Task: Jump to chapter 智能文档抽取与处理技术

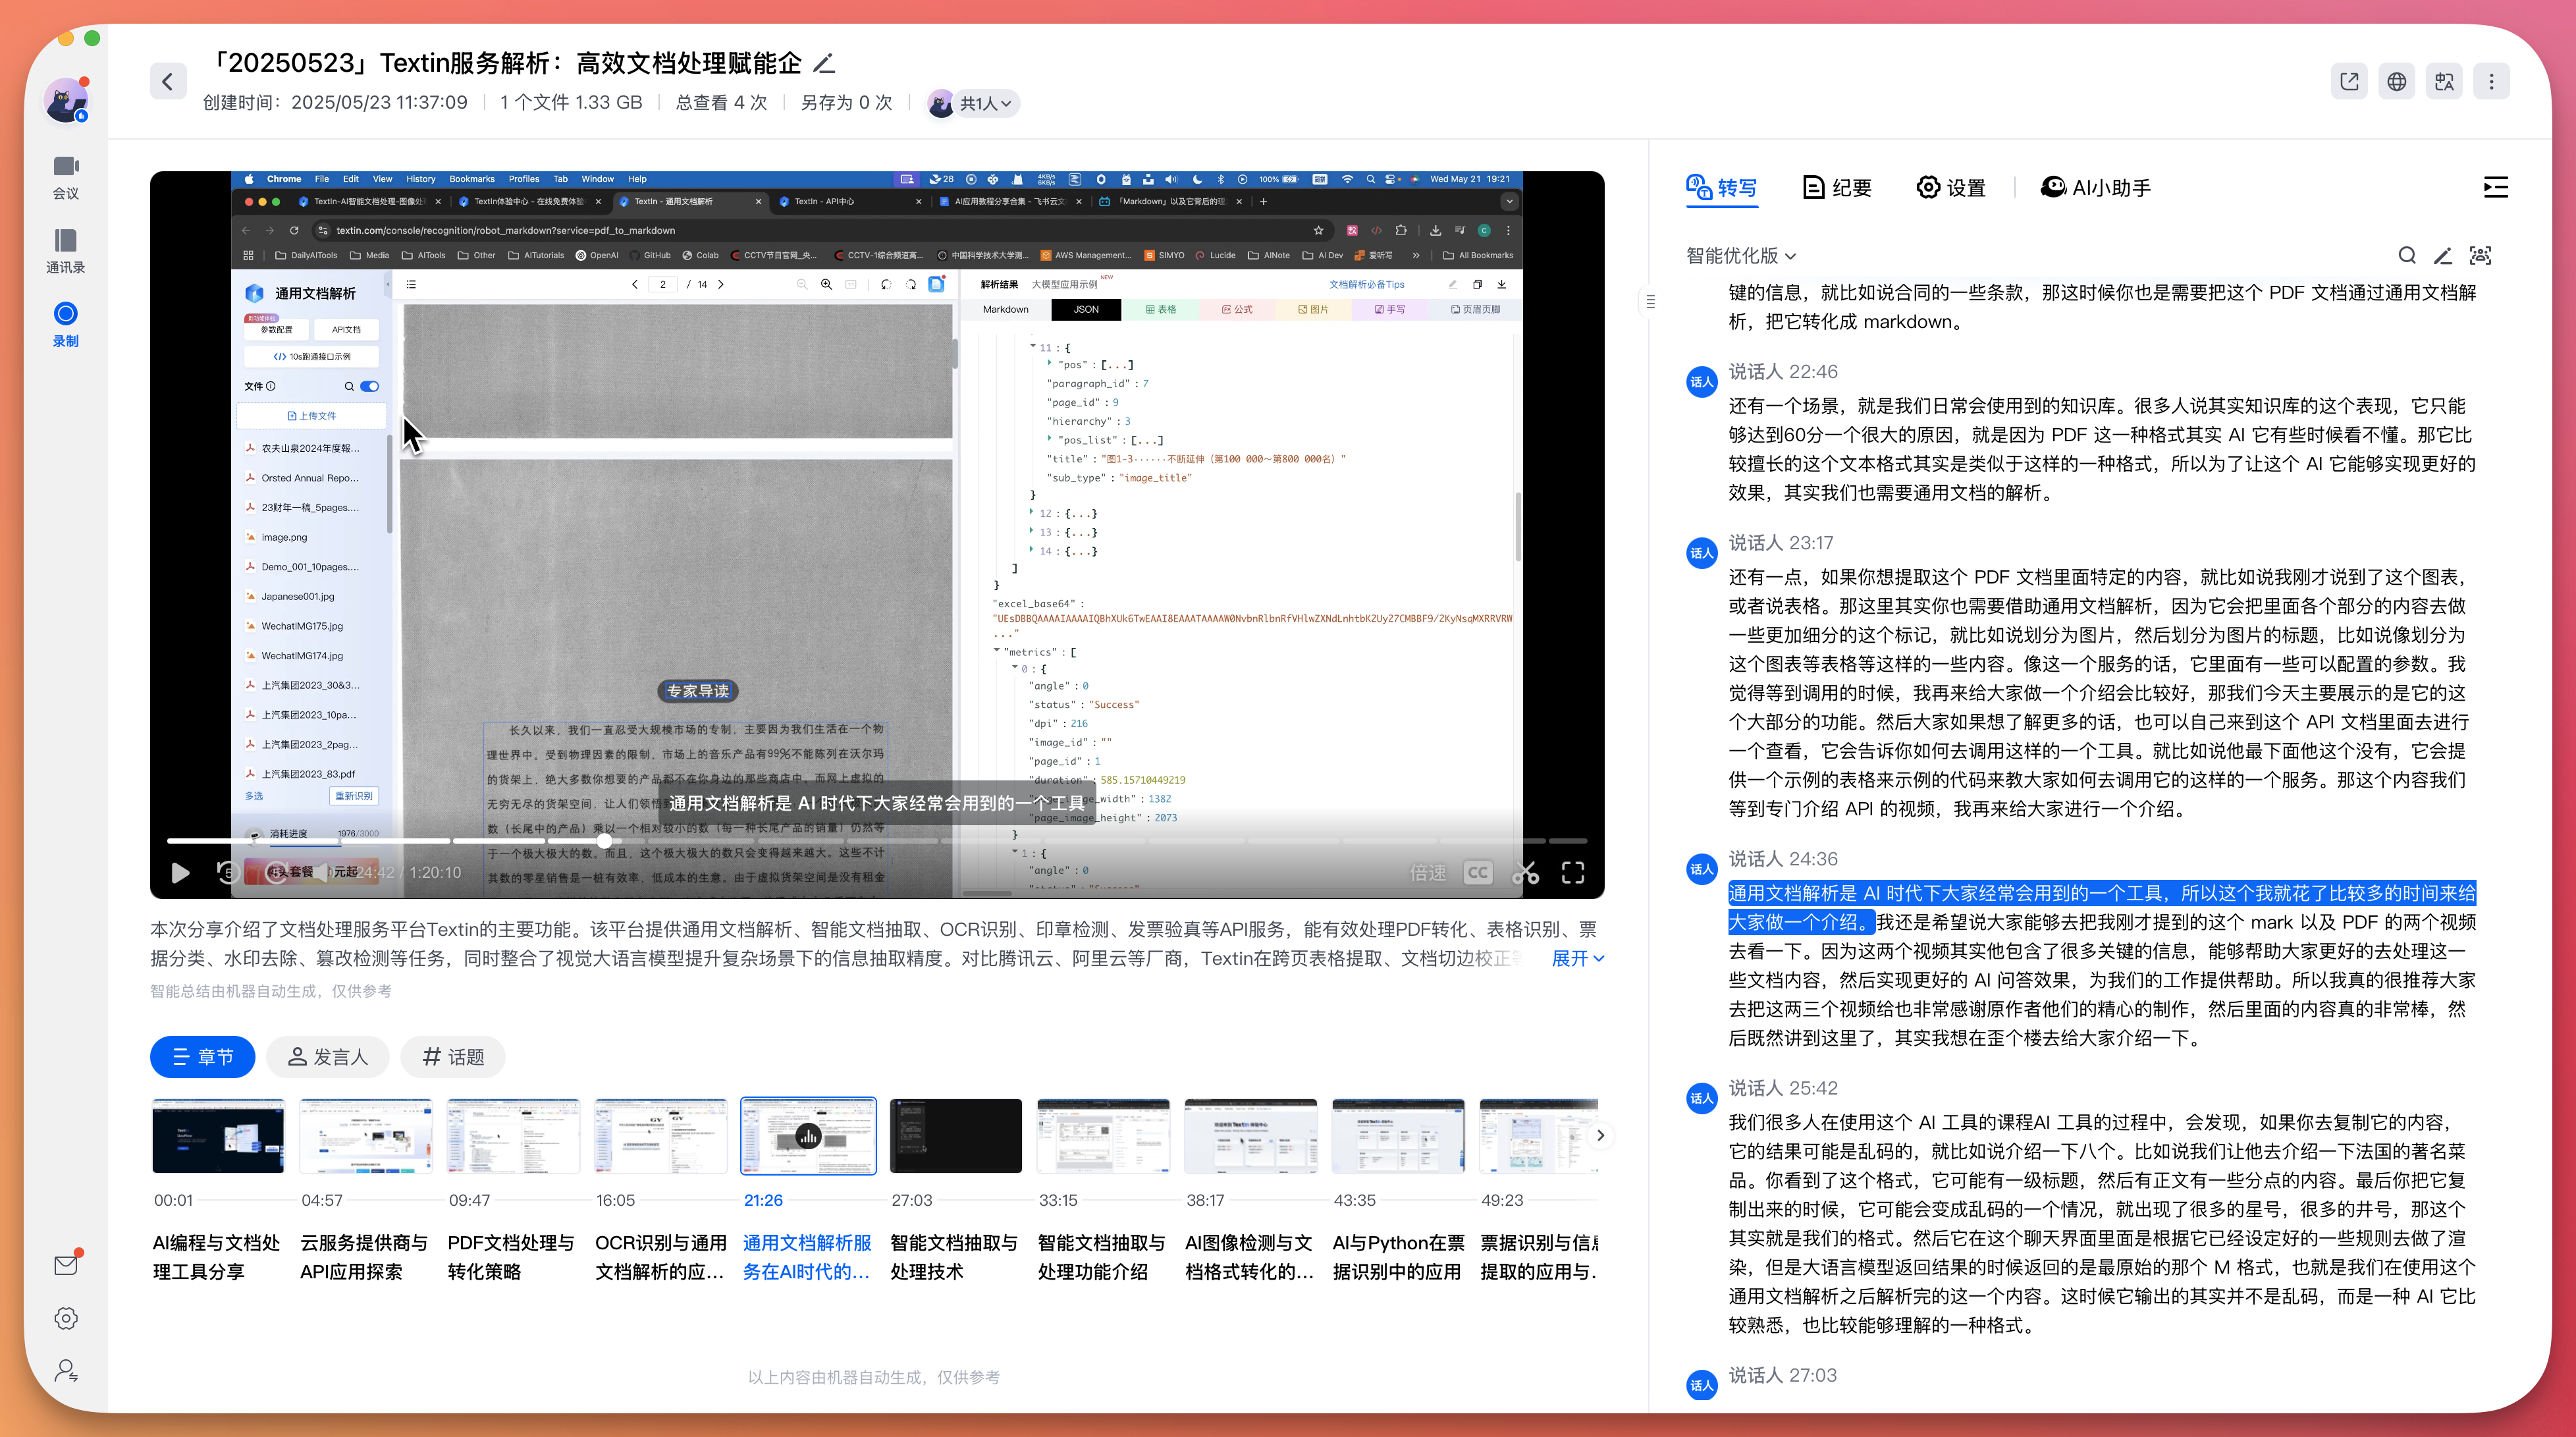Action: point(954,1257)
